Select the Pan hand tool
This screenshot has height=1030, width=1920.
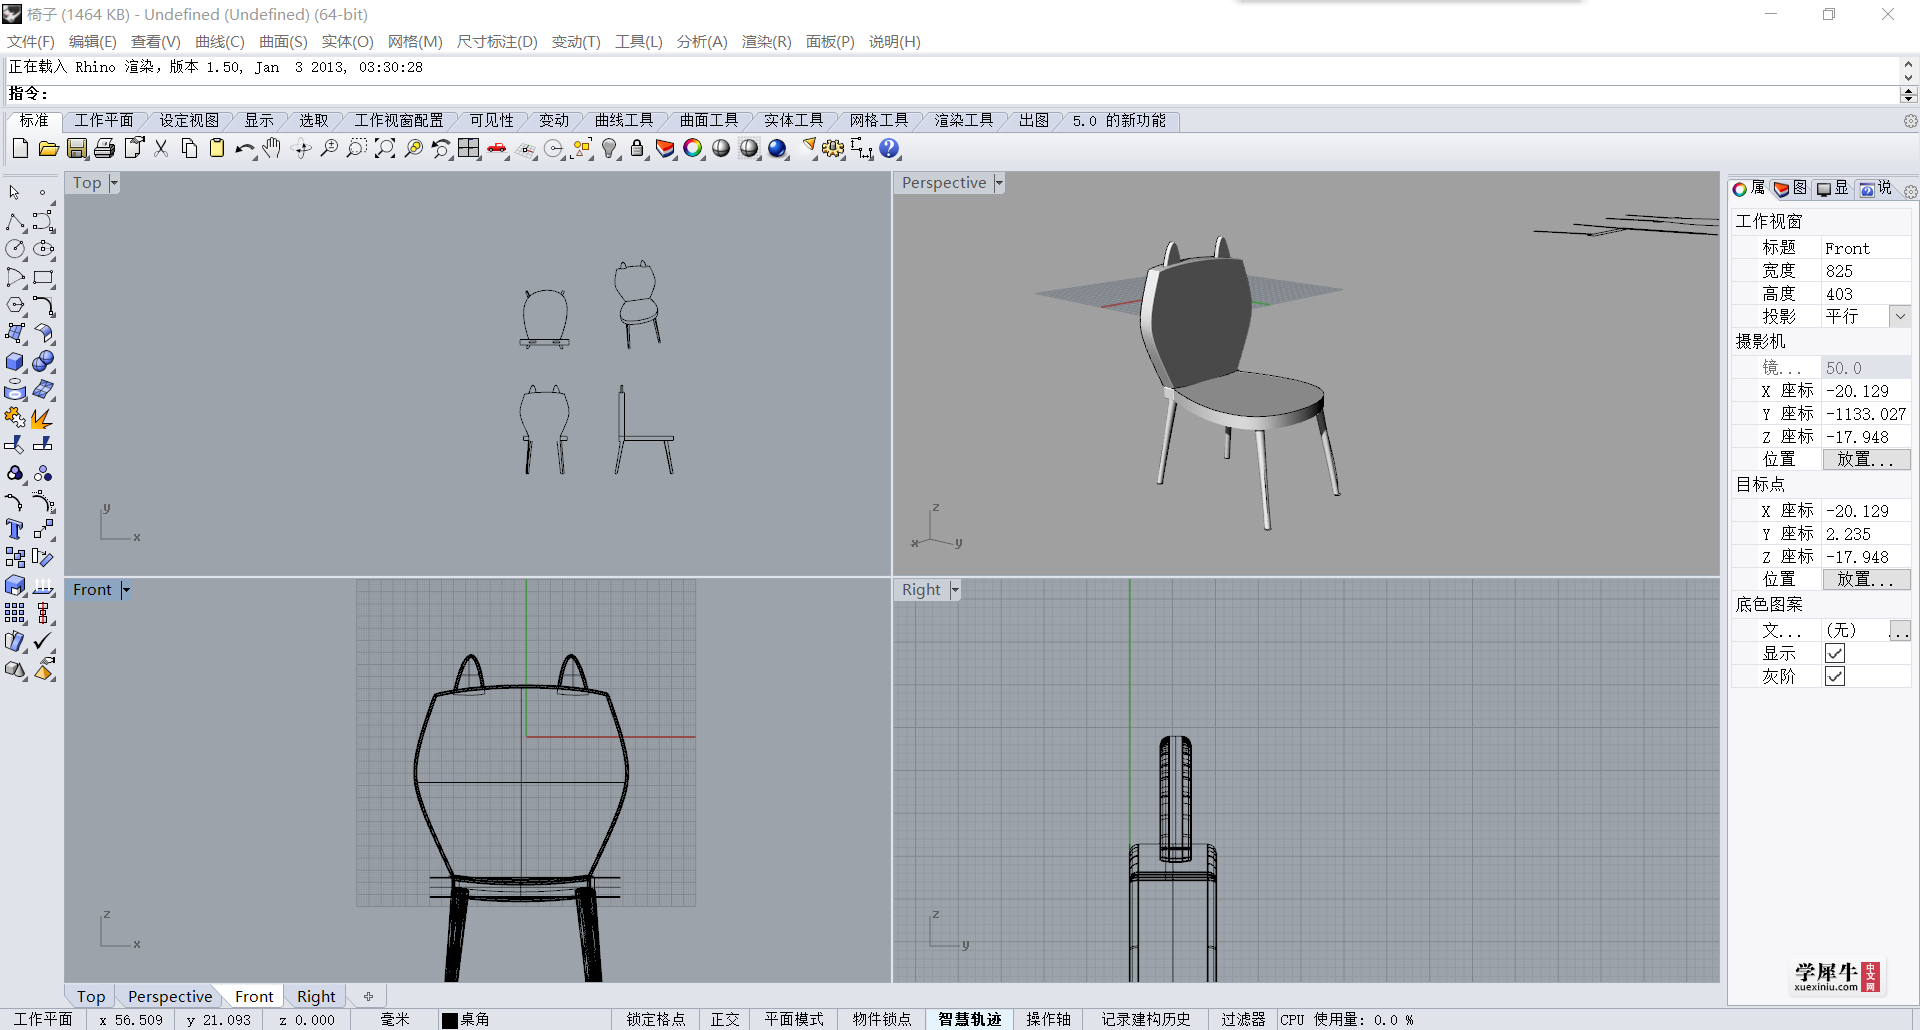[x=272, y=149]
